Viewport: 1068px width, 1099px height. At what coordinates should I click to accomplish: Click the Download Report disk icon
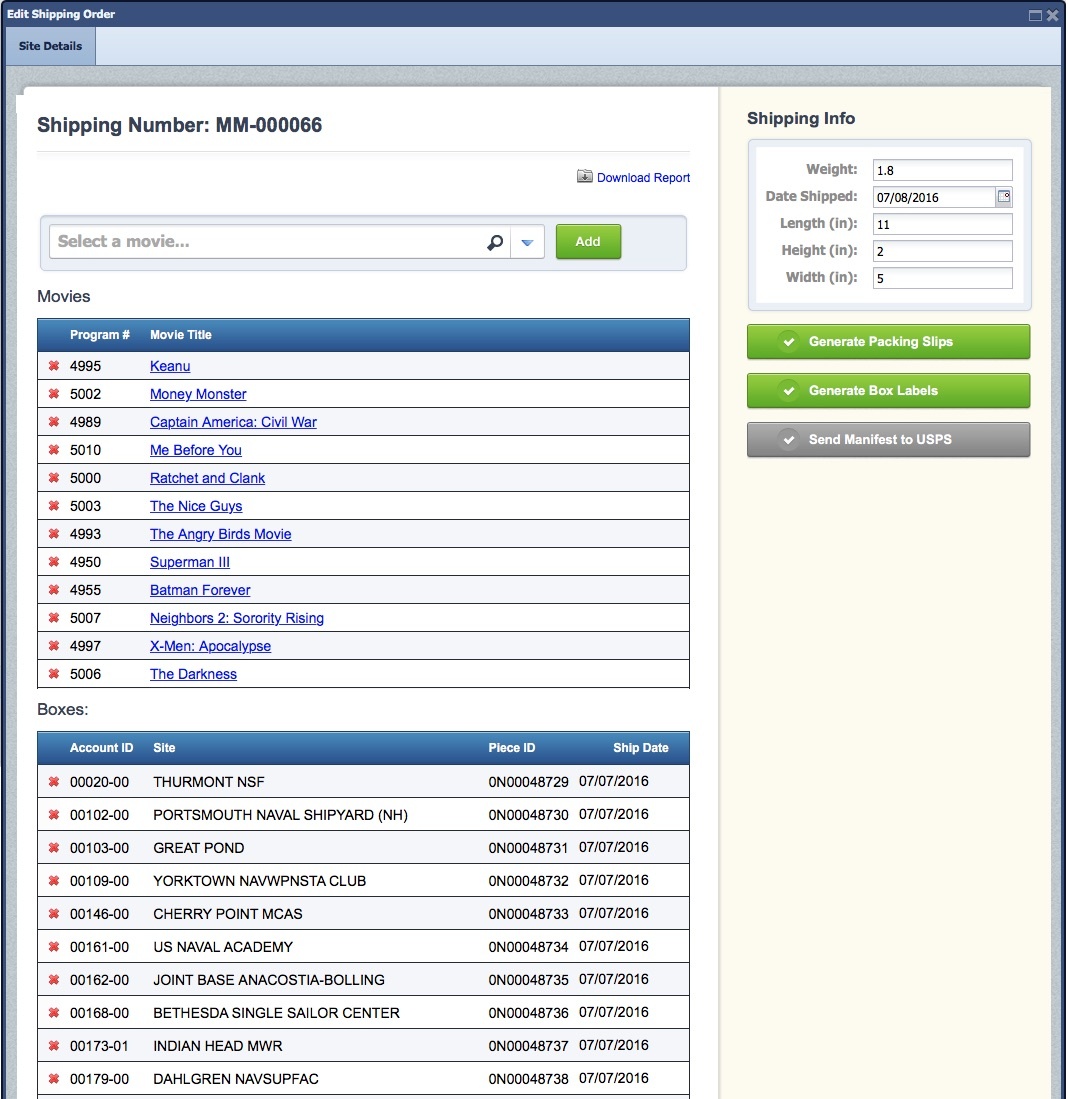point(585,177)
